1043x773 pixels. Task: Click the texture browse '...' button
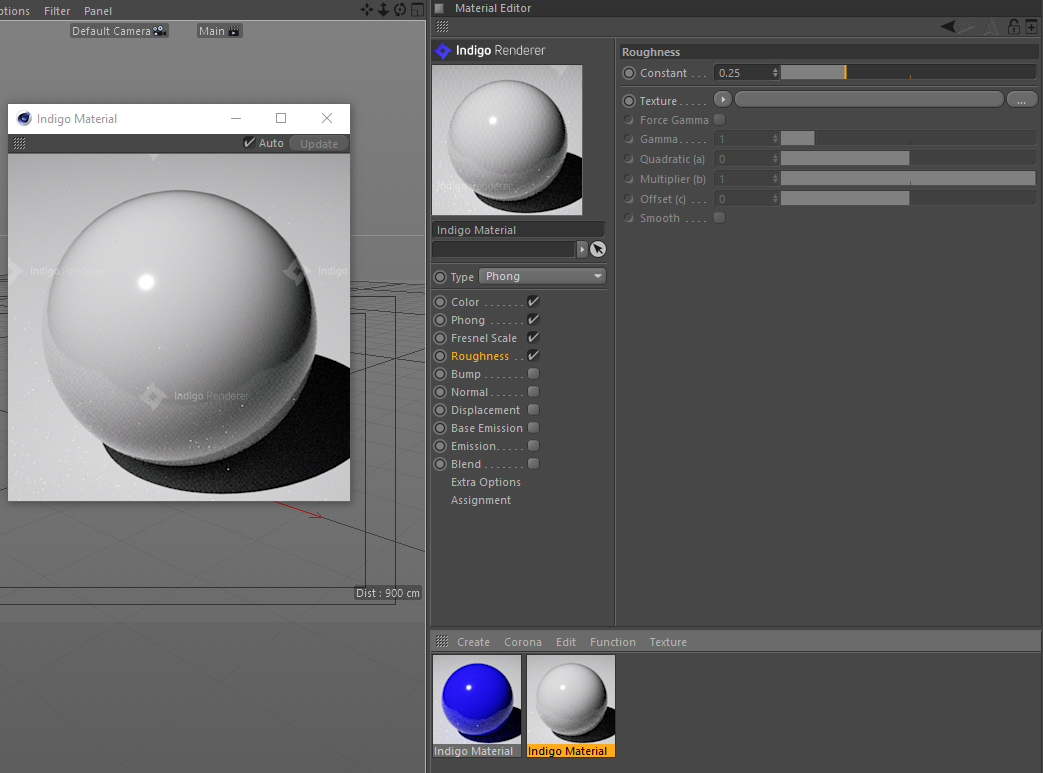(x=1021, y=100)
